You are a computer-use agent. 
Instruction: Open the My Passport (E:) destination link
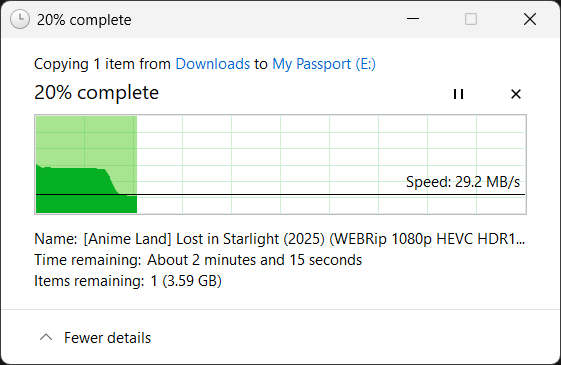tap(324, 64)
